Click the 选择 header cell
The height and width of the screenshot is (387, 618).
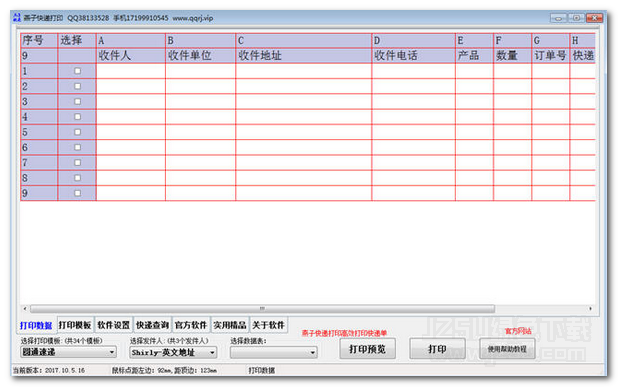point(77,41)
